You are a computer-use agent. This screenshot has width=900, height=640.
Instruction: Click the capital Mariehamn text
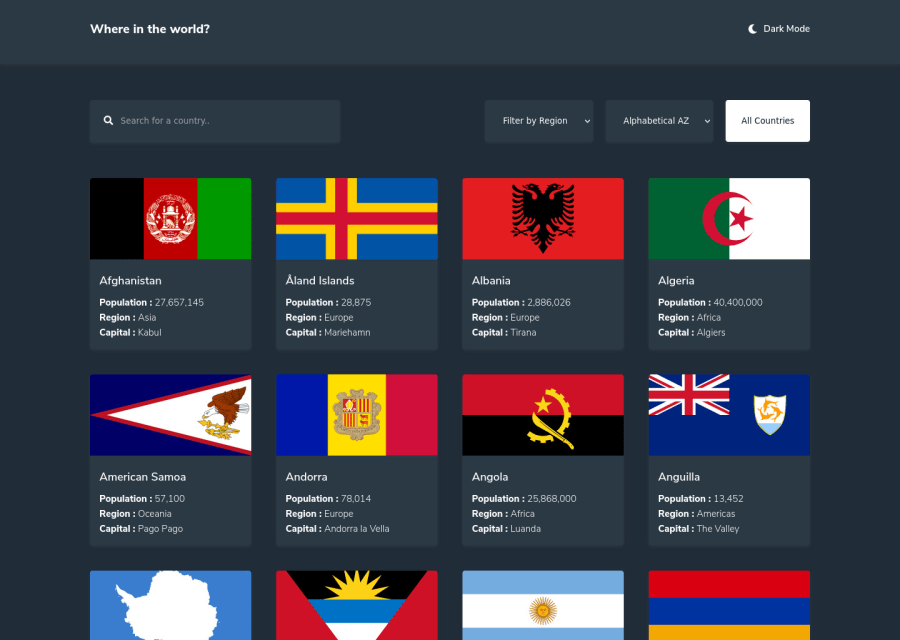pyautogui.click(x=347, y=332)
